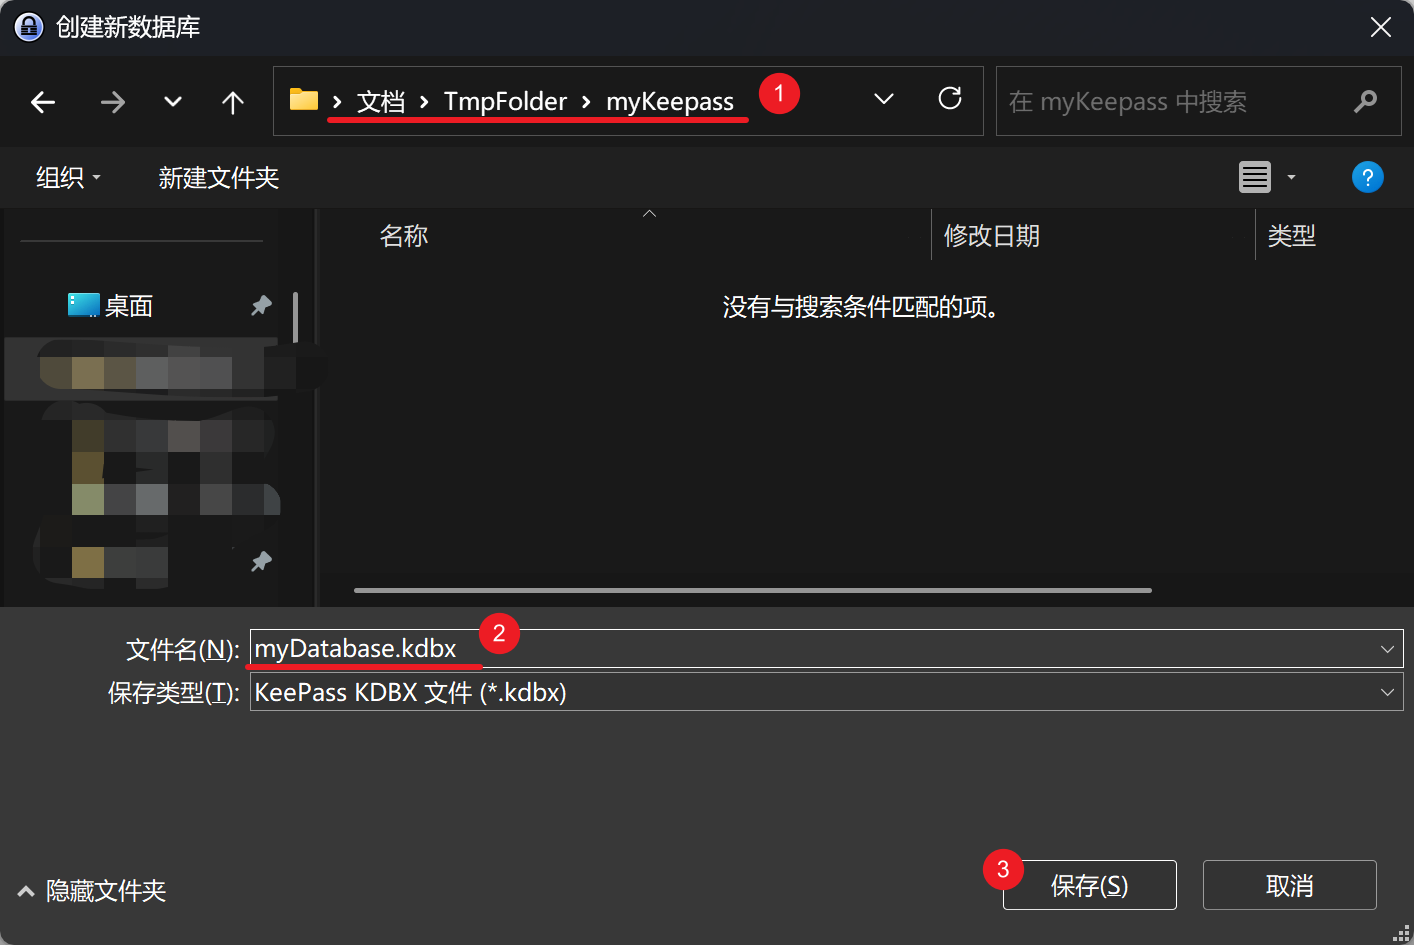Open help with question mark icon
Screen dimensions: 1414x945
(1367, 177)
